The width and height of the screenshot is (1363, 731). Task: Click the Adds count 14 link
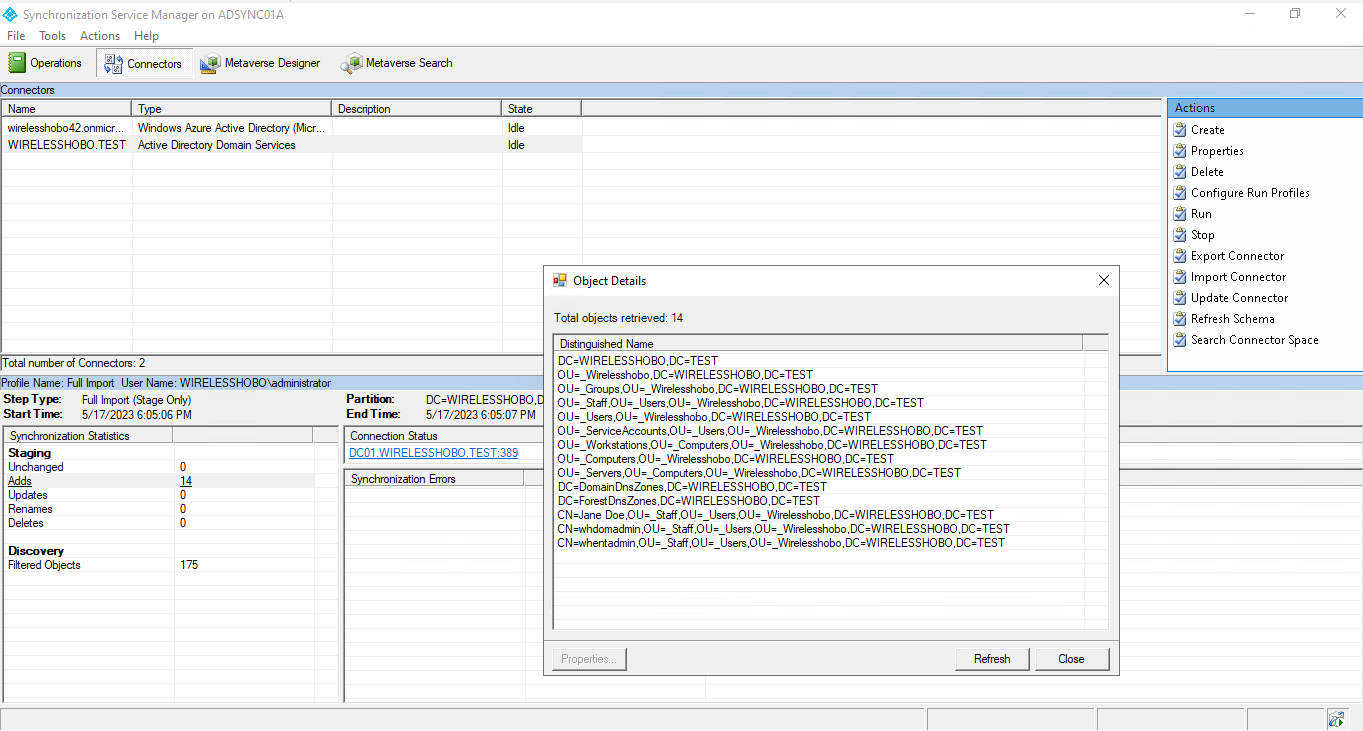pos(186,481)
